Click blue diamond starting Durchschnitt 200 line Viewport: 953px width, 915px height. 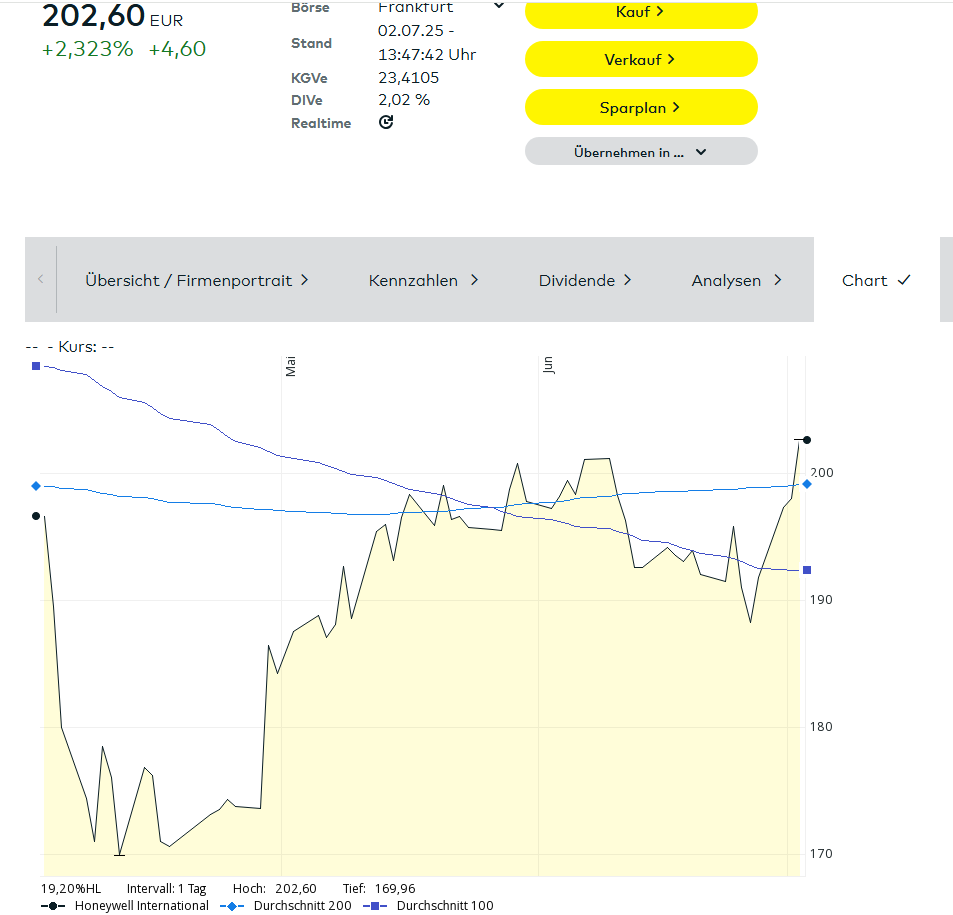36,486
